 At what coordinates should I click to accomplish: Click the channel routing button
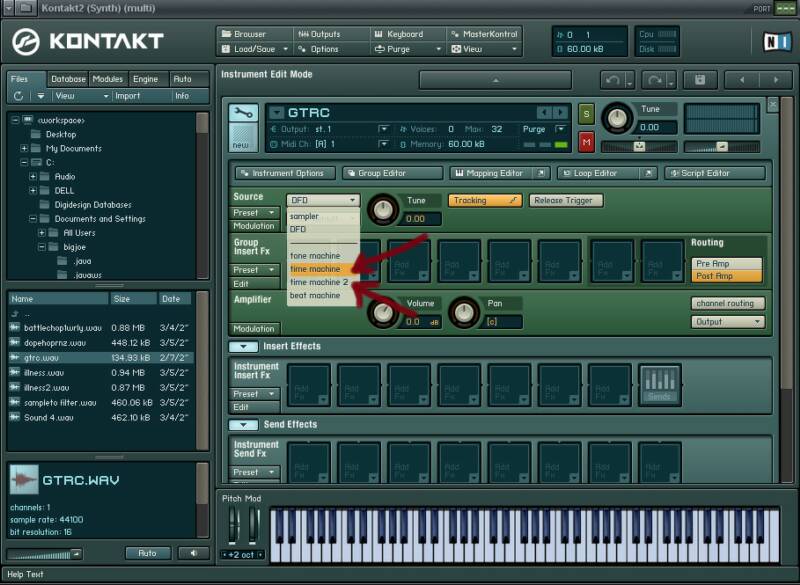[x=728, y=303]
